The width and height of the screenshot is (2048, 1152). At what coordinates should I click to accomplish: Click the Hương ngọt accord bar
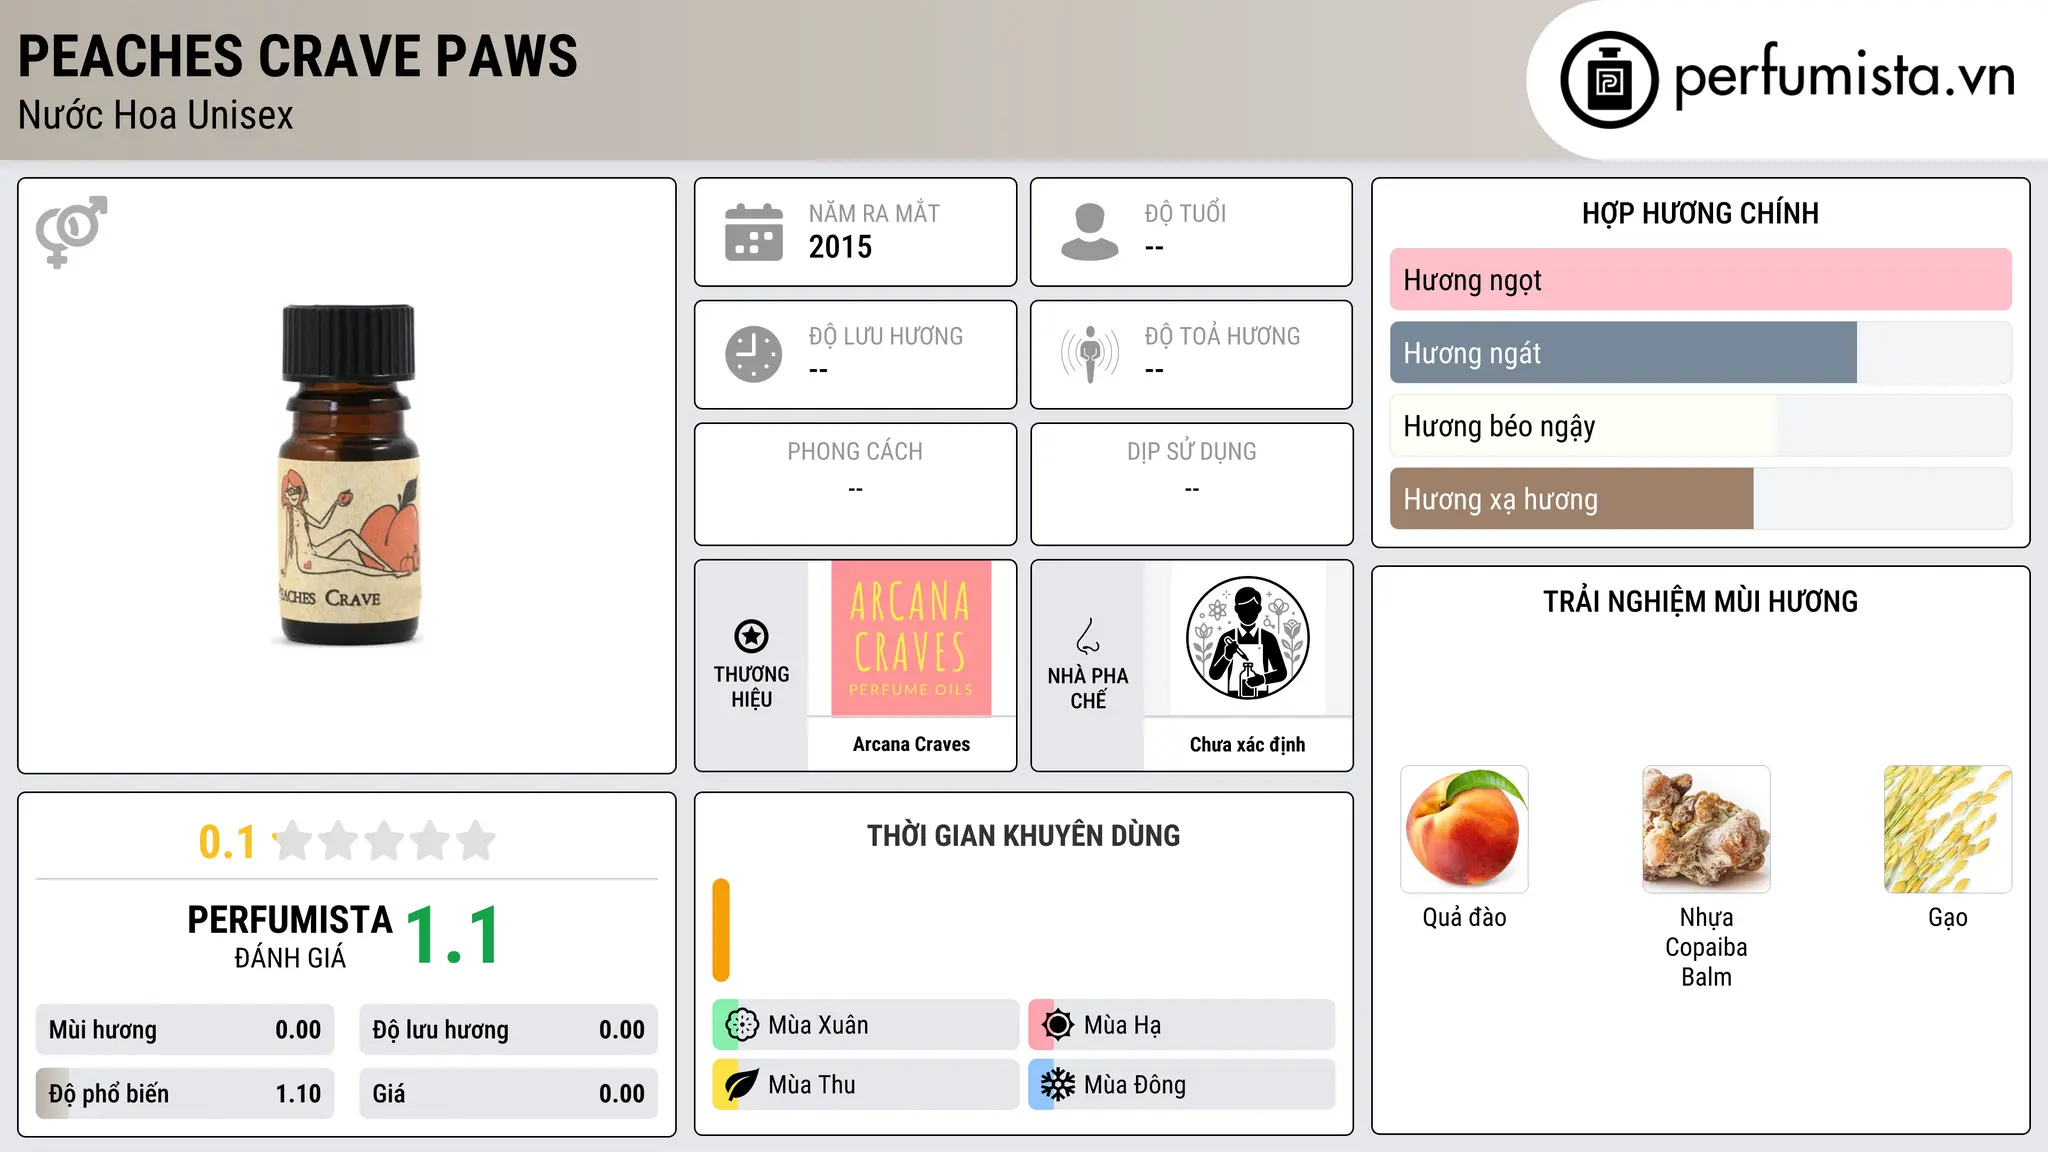(1700, 280)
